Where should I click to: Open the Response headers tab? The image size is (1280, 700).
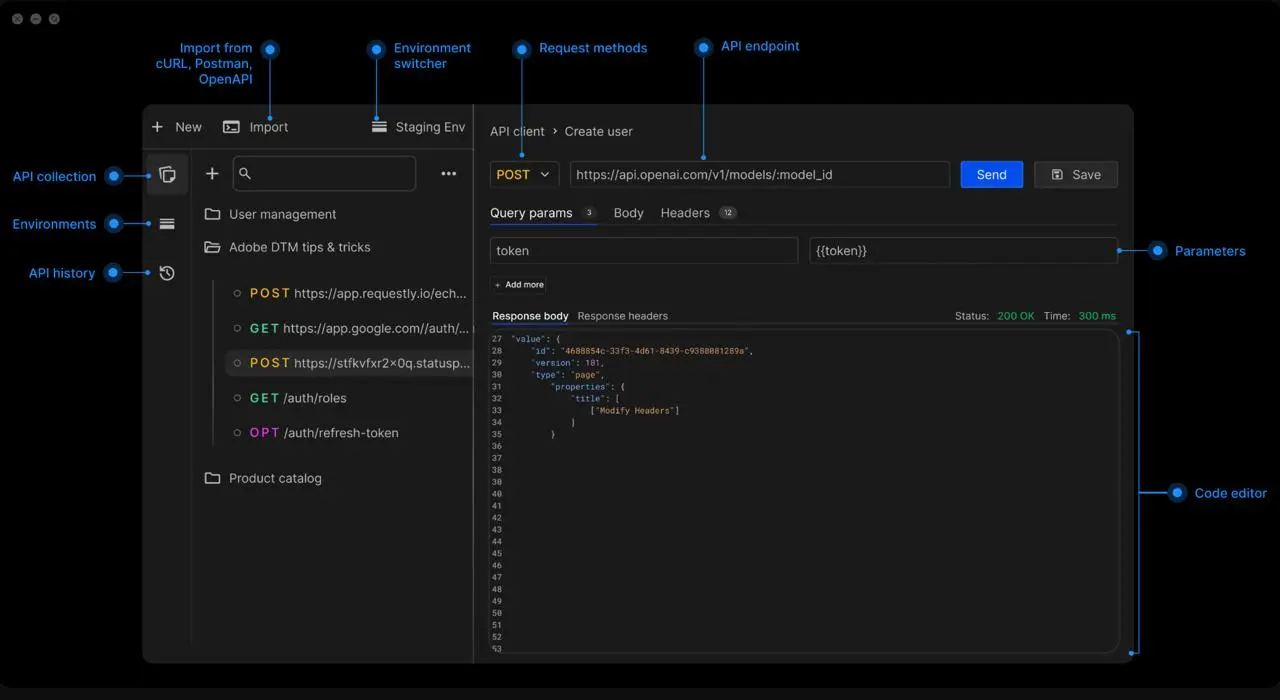point(622,315)
